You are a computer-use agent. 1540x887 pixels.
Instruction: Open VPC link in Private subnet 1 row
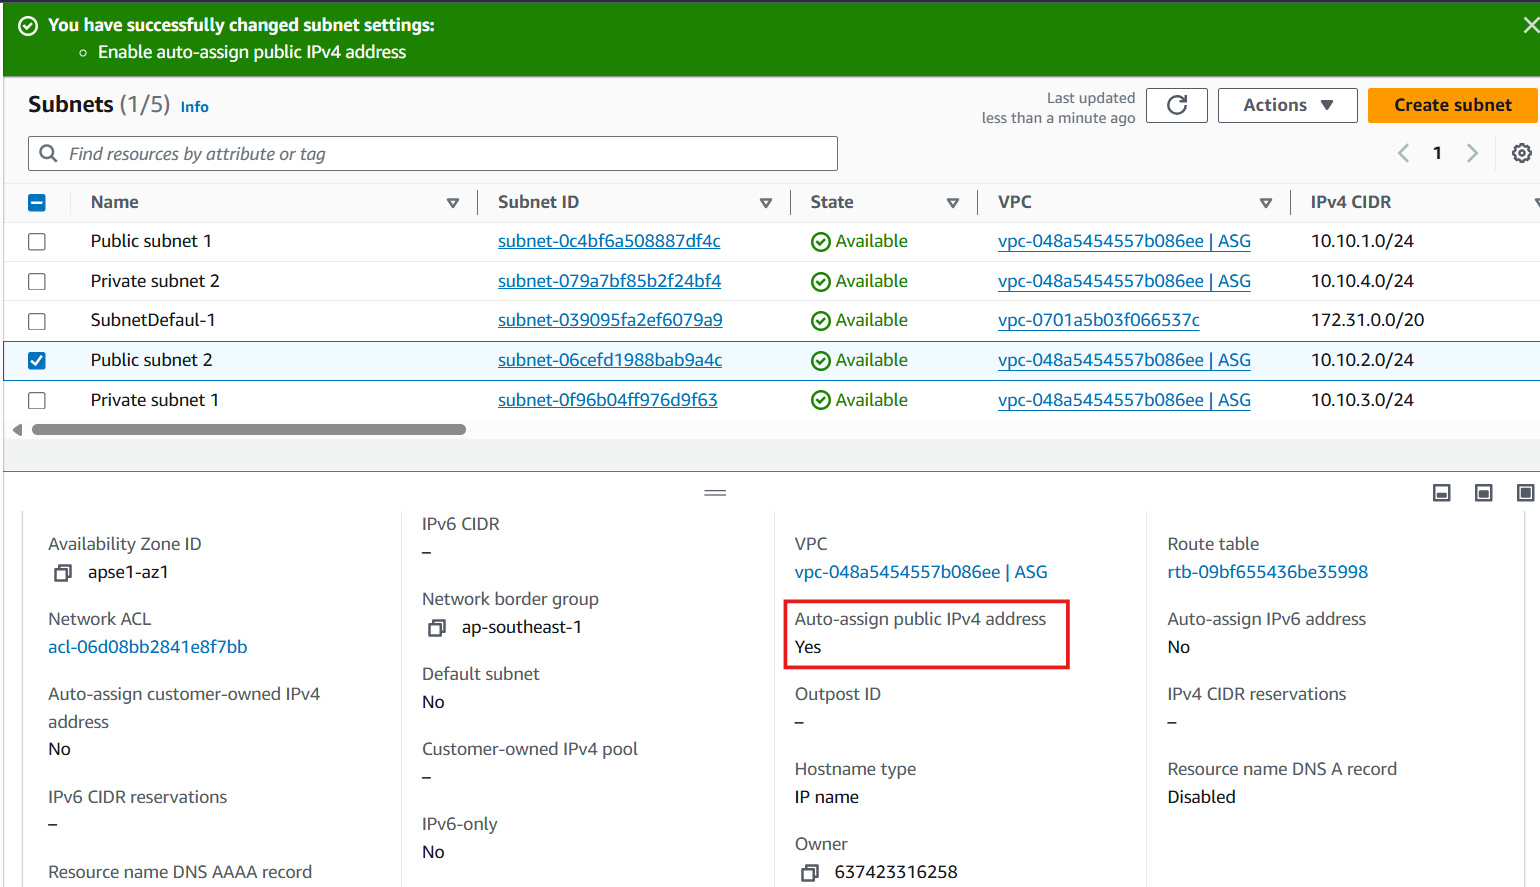pos(1124,400)
